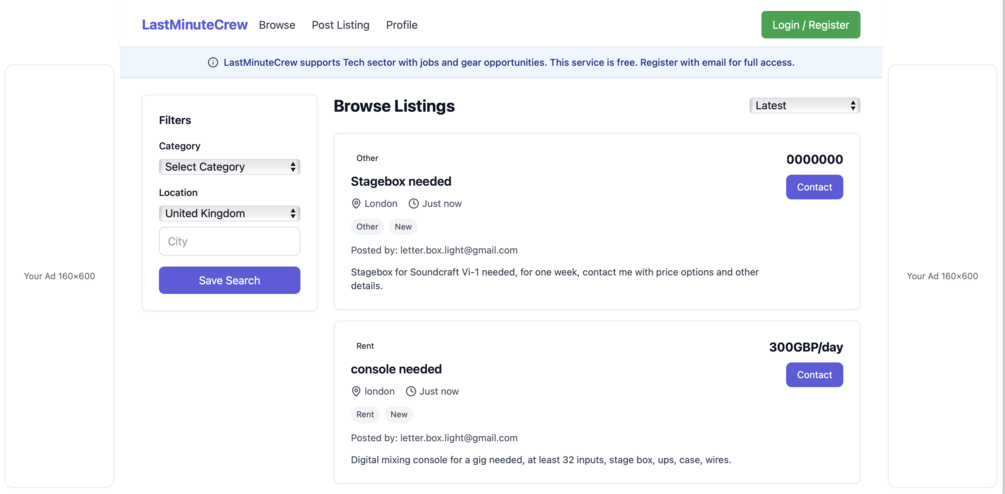Click the location pin on console listing
The image size is (1005, 494).
[356, 391]
